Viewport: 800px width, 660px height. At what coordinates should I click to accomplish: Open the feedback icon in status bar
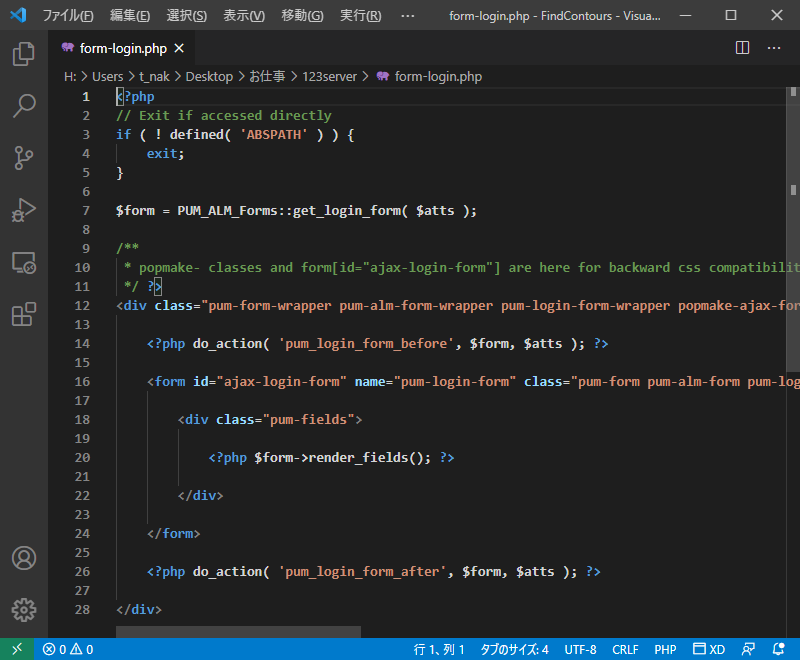[x=748, y=649]
